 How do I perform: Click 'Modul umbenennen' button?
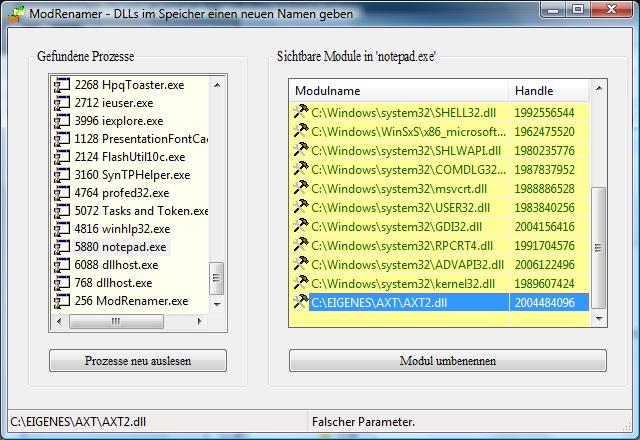click(448, 361)
